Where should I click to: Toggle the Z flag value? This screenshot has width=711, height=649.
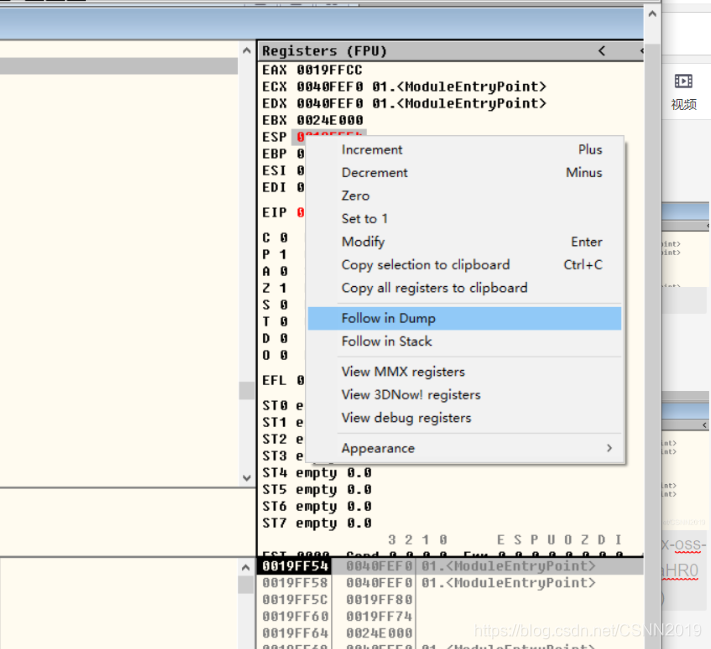[x=284, y=288]
